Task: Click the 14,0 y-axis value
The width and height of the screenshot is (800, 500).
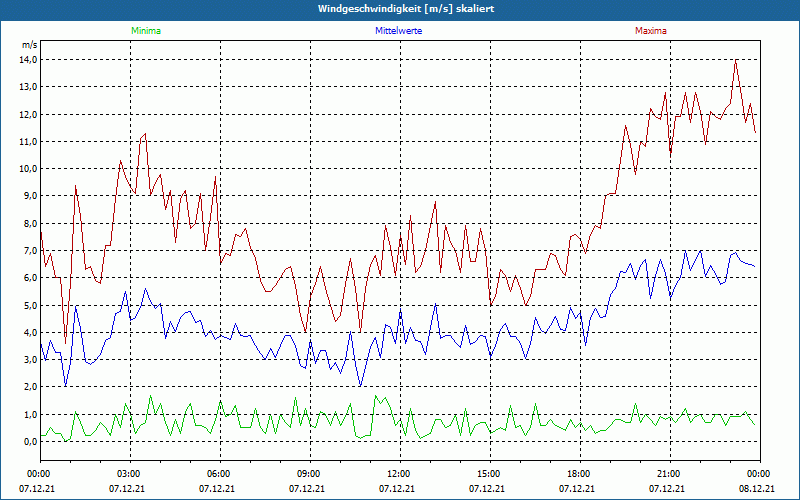Action: point(29,60)
